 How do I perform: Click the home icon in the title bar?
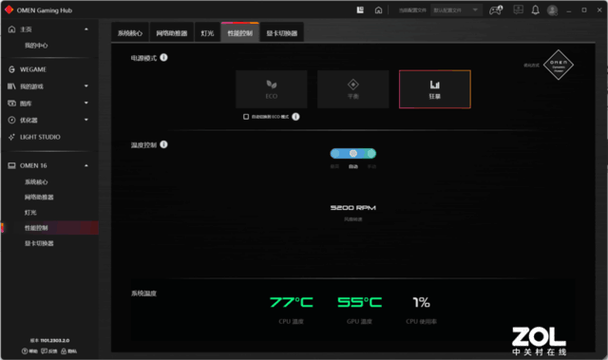click(x=378, y=10)
